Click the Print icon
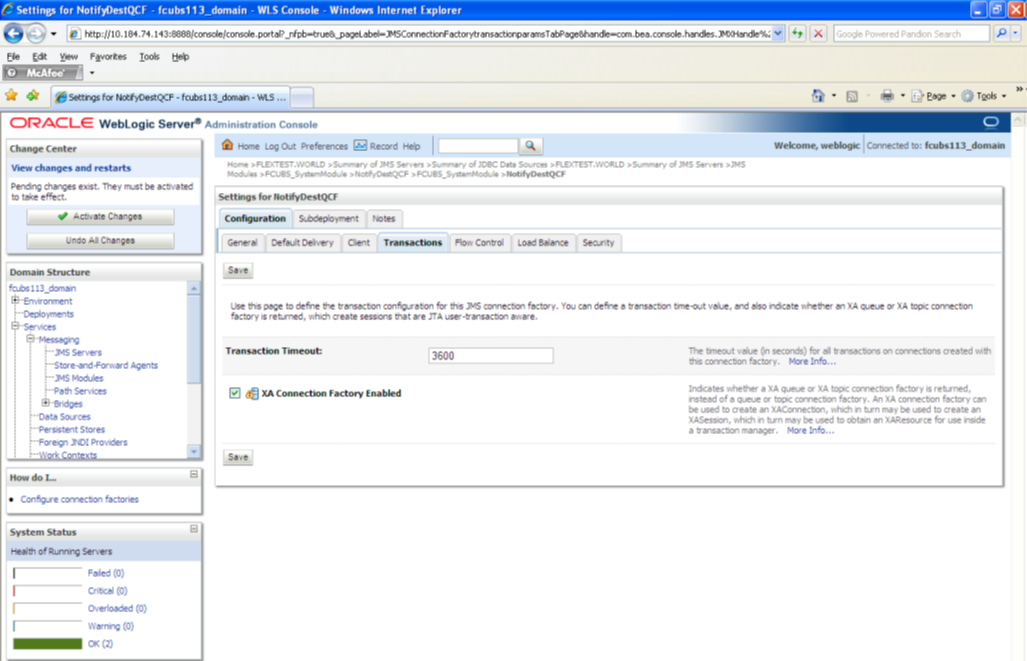This screenshot has width=1027, height=661. click(887, 96)
